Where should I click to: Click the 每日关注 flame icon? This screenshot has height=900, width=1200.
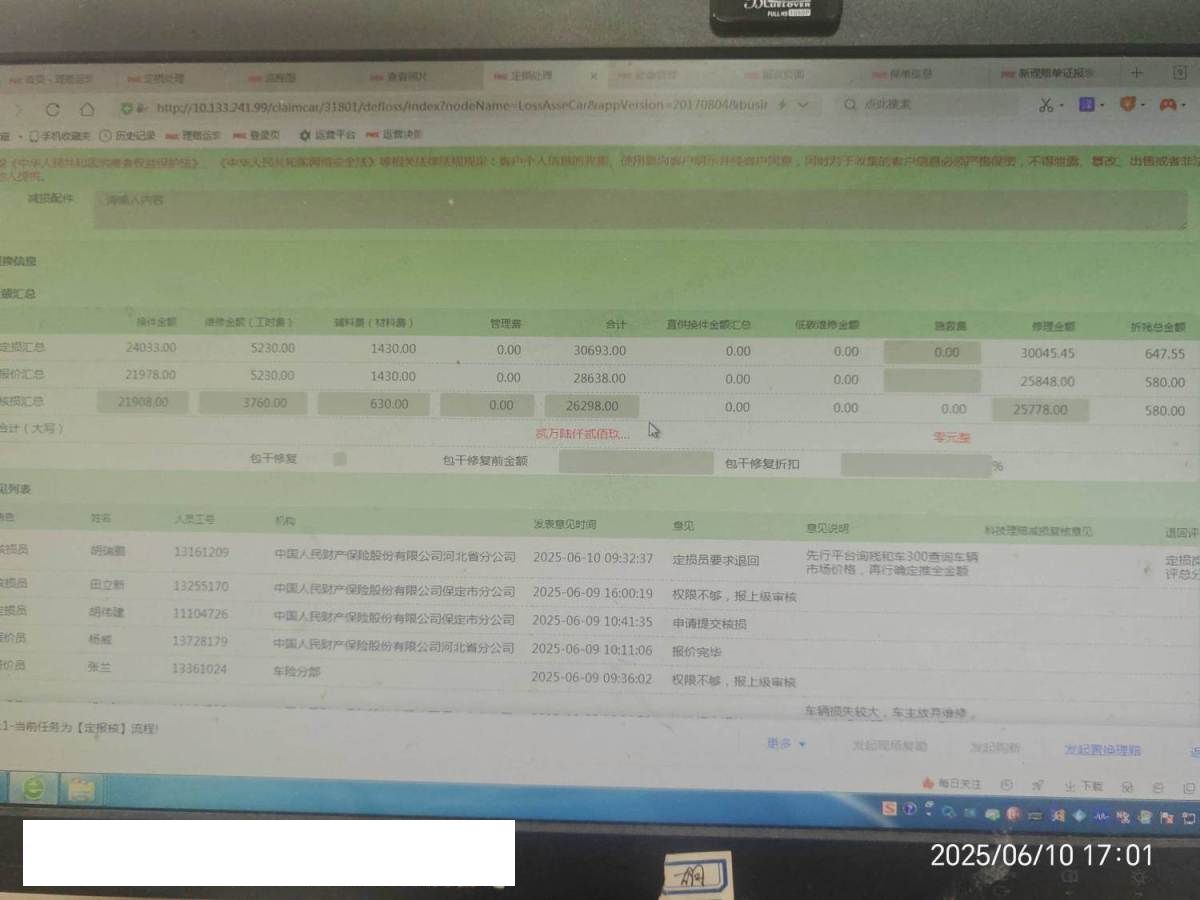(x=928, y=783)
